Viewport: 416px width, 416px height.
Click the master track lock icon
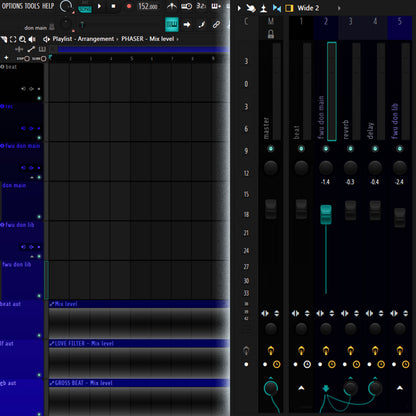click(x=271, y=34)
